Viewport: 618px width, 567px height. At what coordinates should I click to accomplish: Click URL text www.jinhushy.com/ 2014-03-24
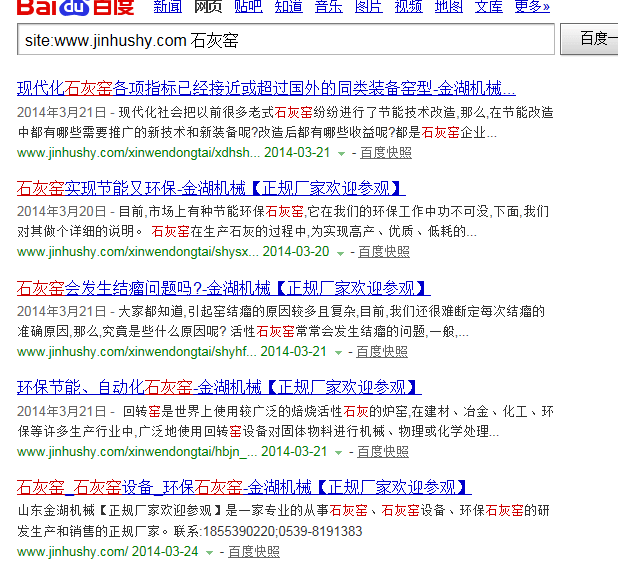[x=108, y=552]
